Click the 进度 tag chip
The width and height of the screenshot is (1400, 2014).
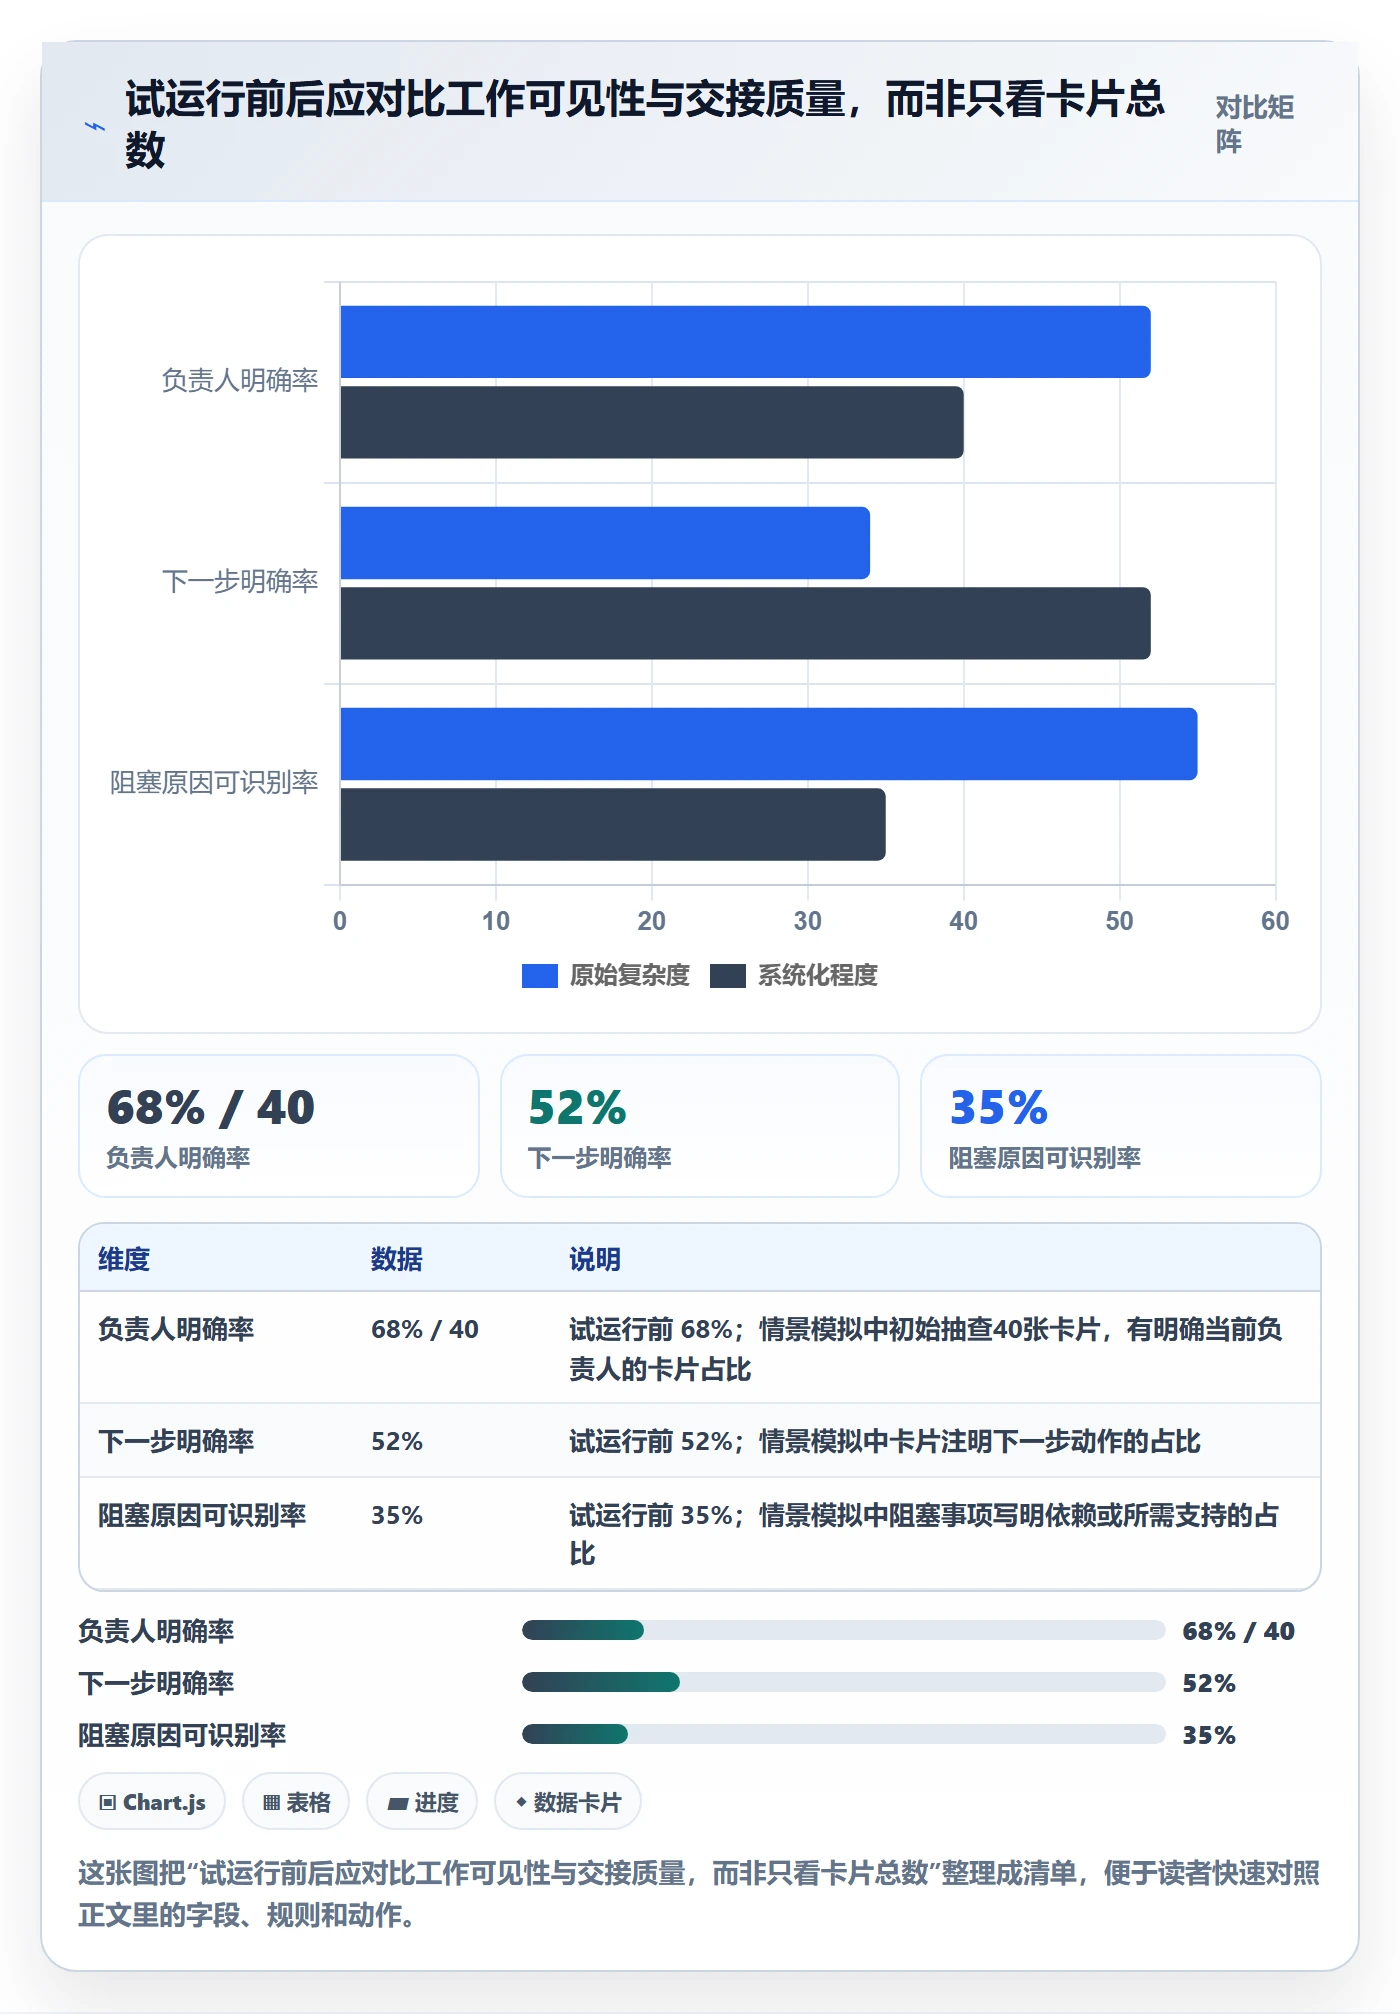point(422,1802)
